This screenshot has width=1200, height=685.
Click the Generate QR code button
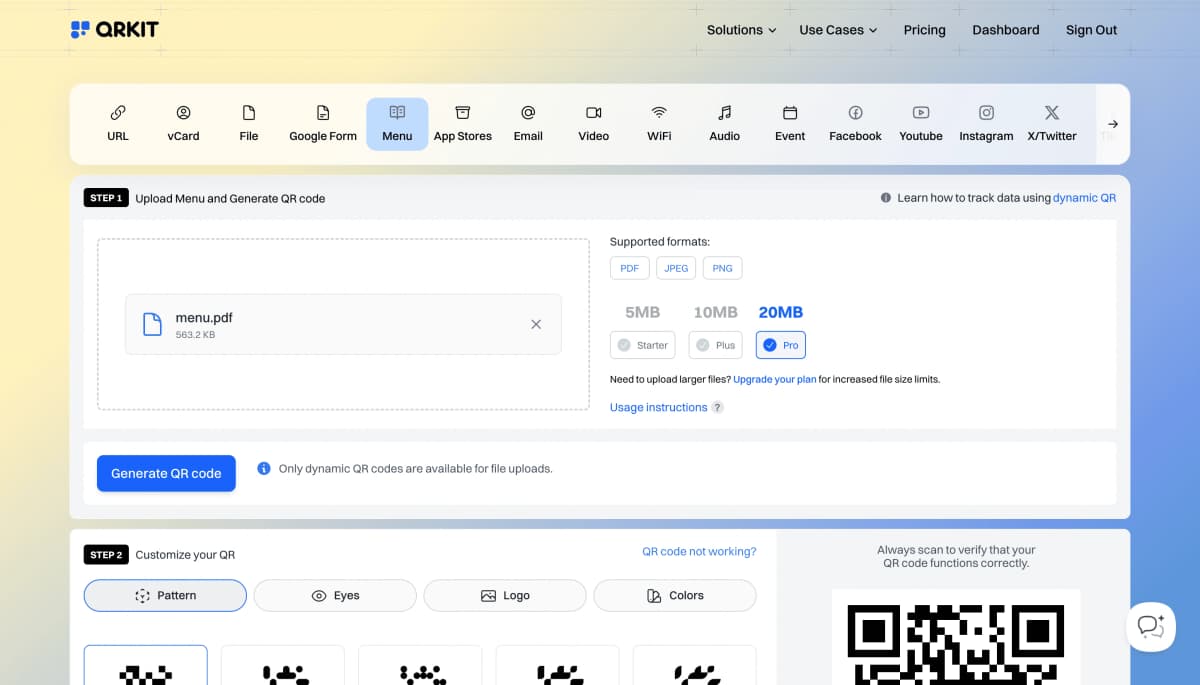[166, 473]
